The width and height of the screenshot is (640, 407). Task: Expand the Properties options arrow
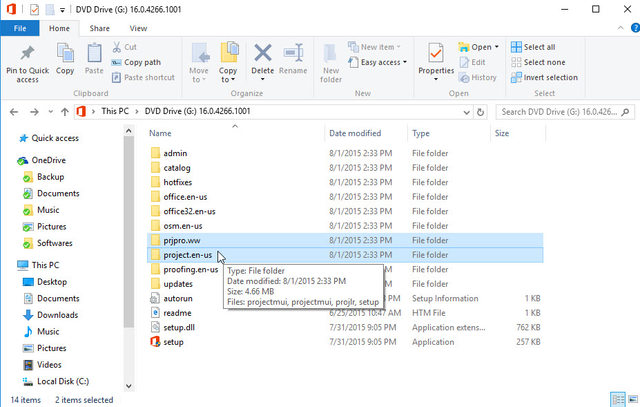436,80
